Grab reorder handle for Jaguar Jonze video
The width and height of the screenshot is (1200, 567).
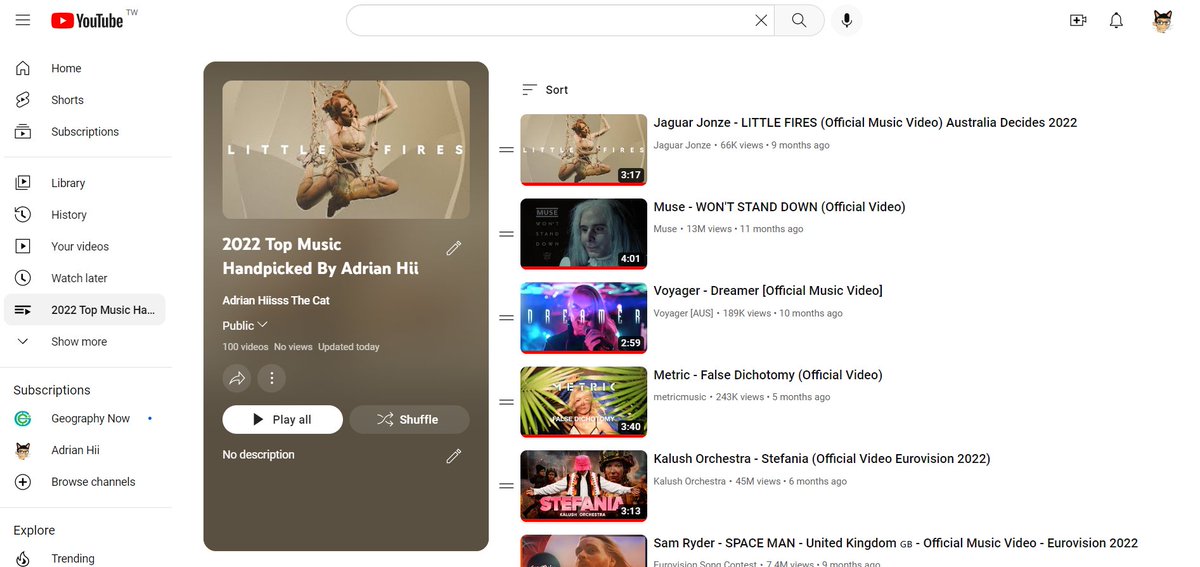(506, 150)
